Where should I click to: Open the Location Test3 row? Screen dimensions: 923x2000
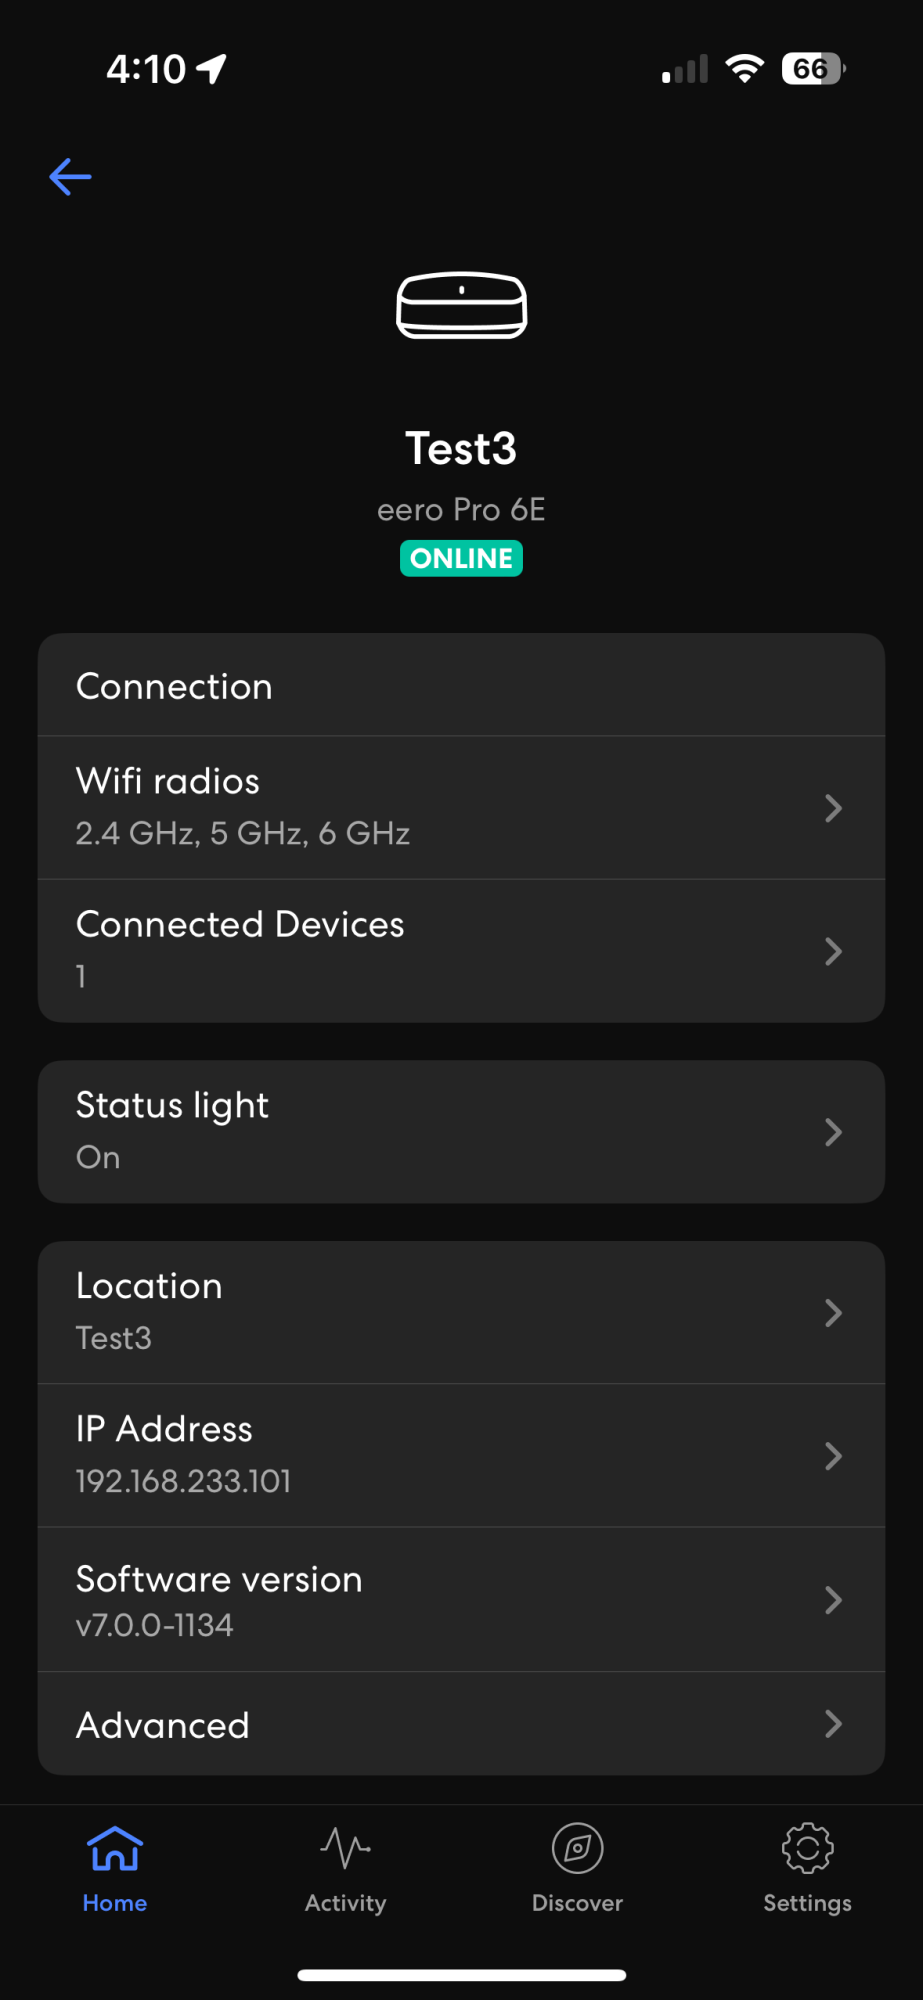[x=461, y=1312]
